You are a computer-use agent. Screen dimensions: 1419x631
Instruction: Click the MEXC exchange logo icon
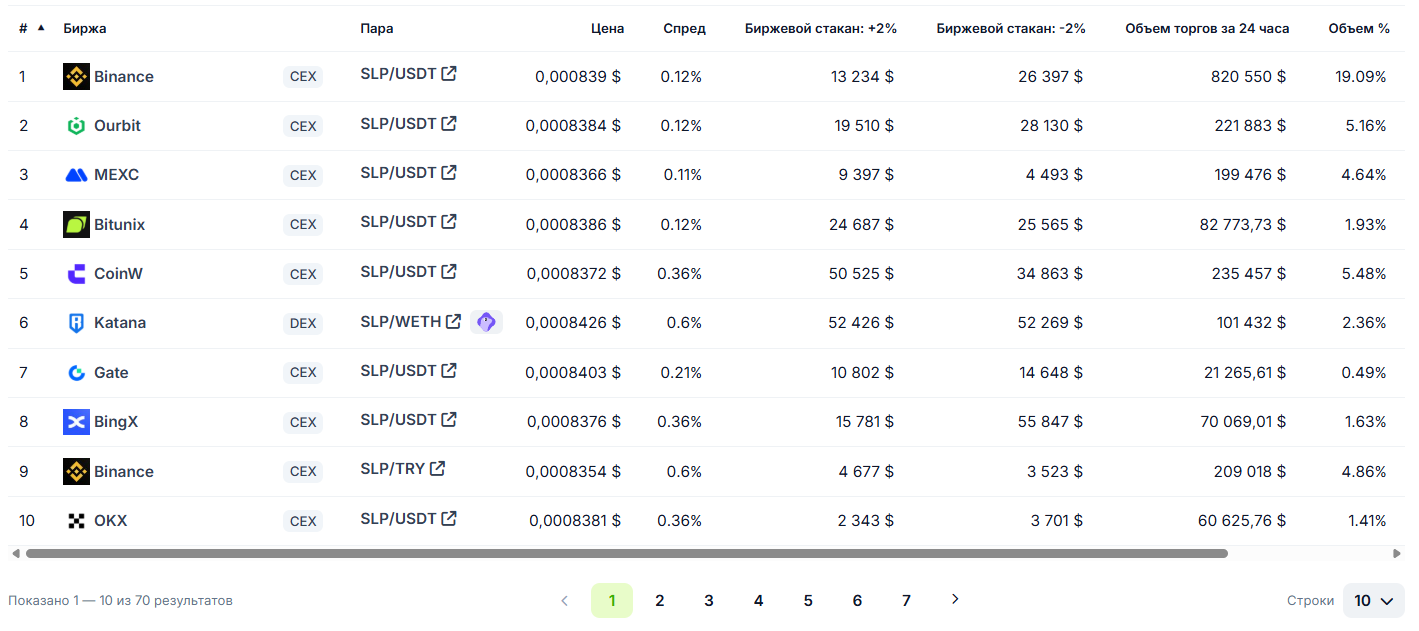pos(76,175)
